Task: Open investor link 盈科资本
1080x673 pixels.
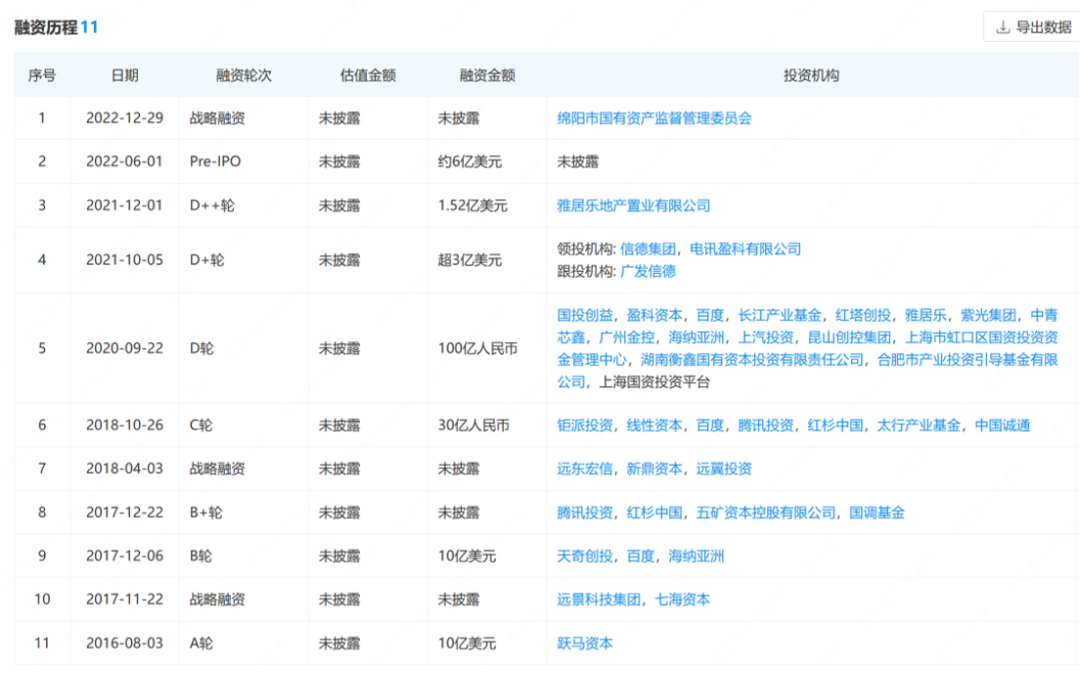Action: (654, 315)
